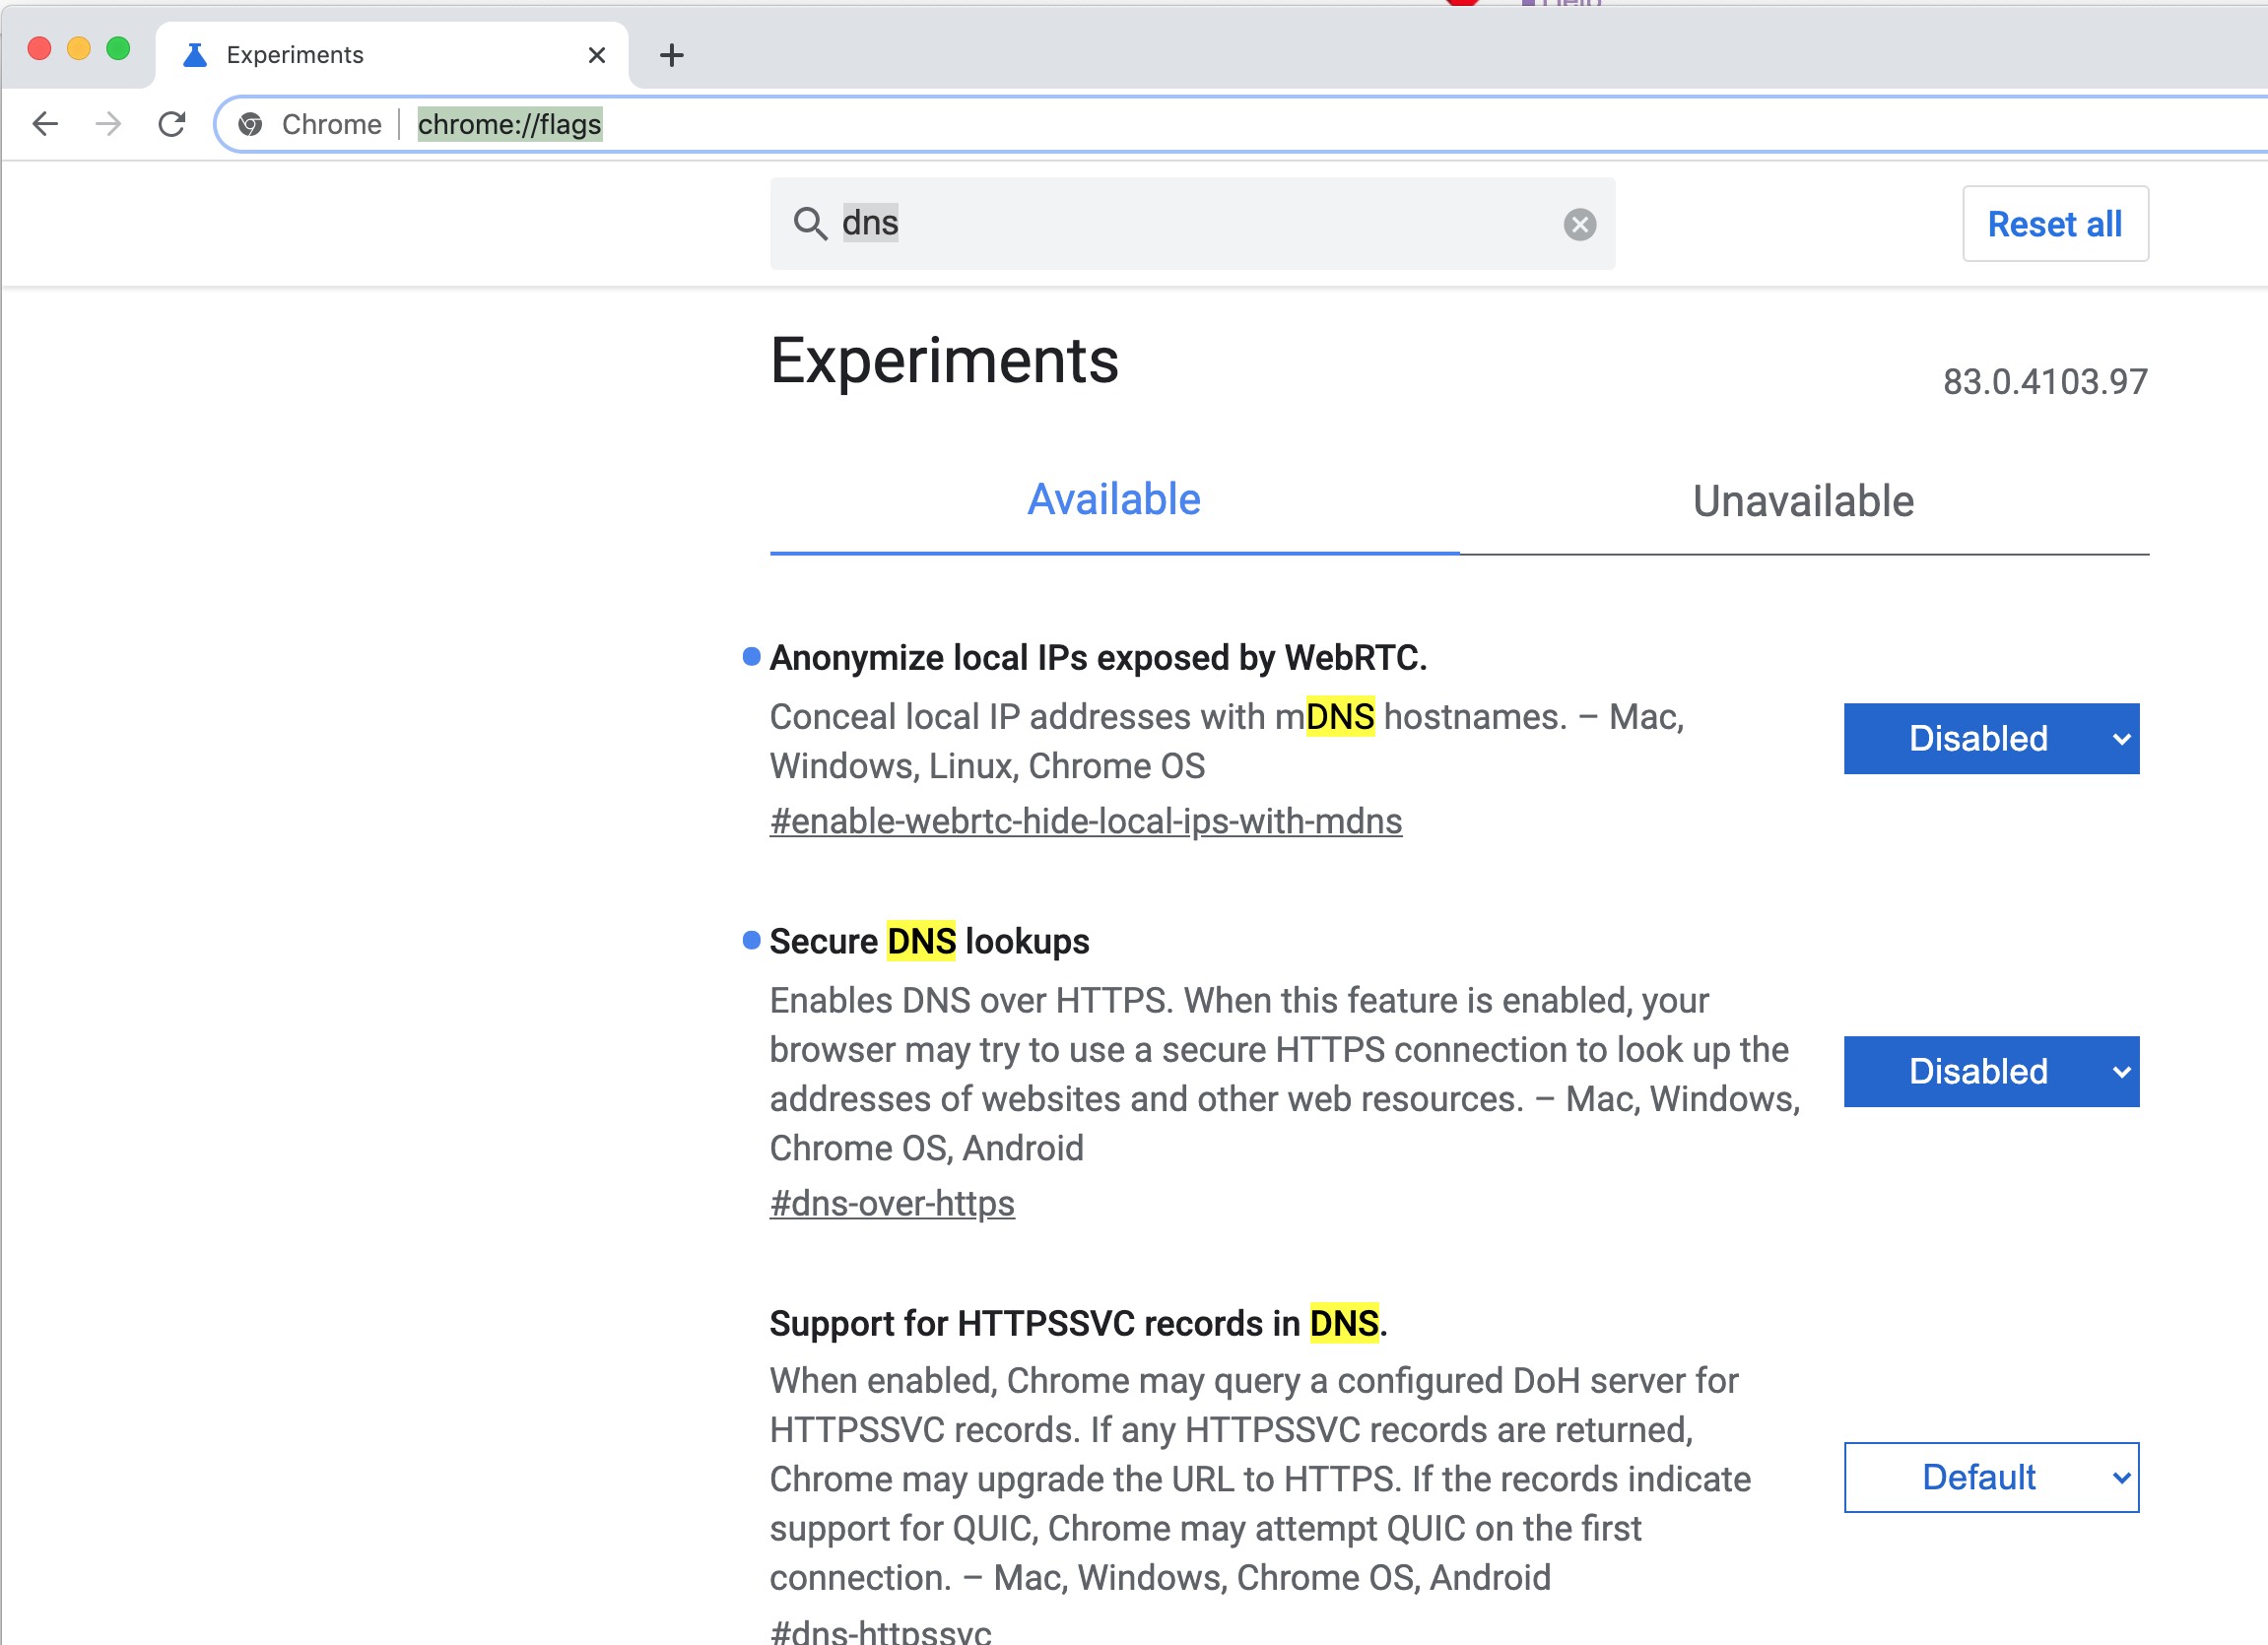Click blue dot beside Secure DNS lookups
The width and height of the screenshot is (2268, 1645).
(752, 940)
